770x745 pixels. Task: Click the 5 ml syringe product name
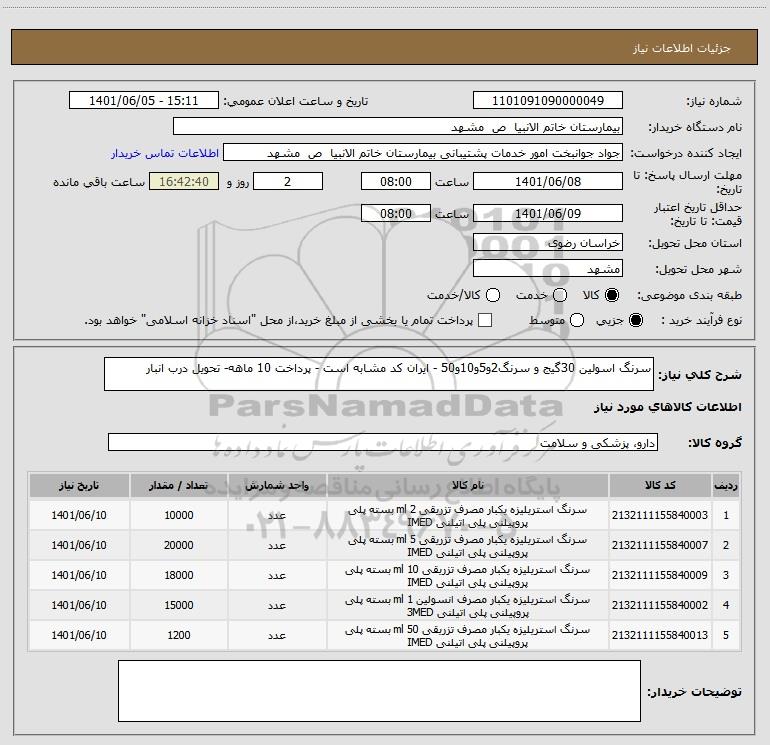pos(468,546)
